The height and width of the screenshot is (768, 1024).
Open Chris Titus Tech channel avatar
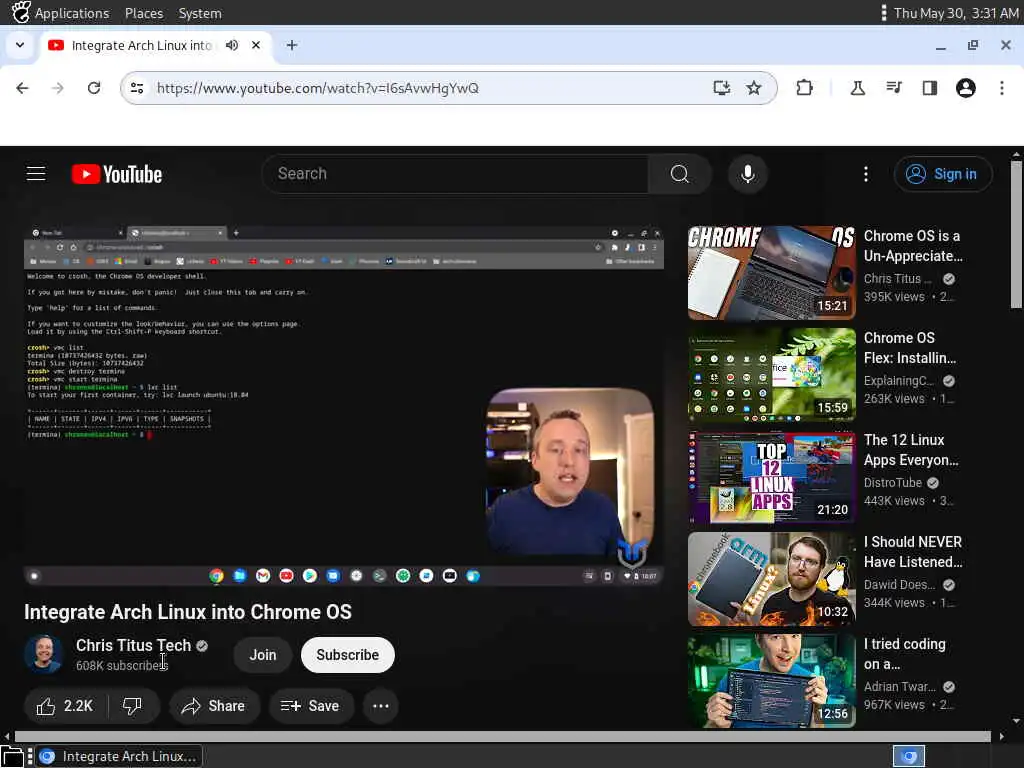coord(44,654)
